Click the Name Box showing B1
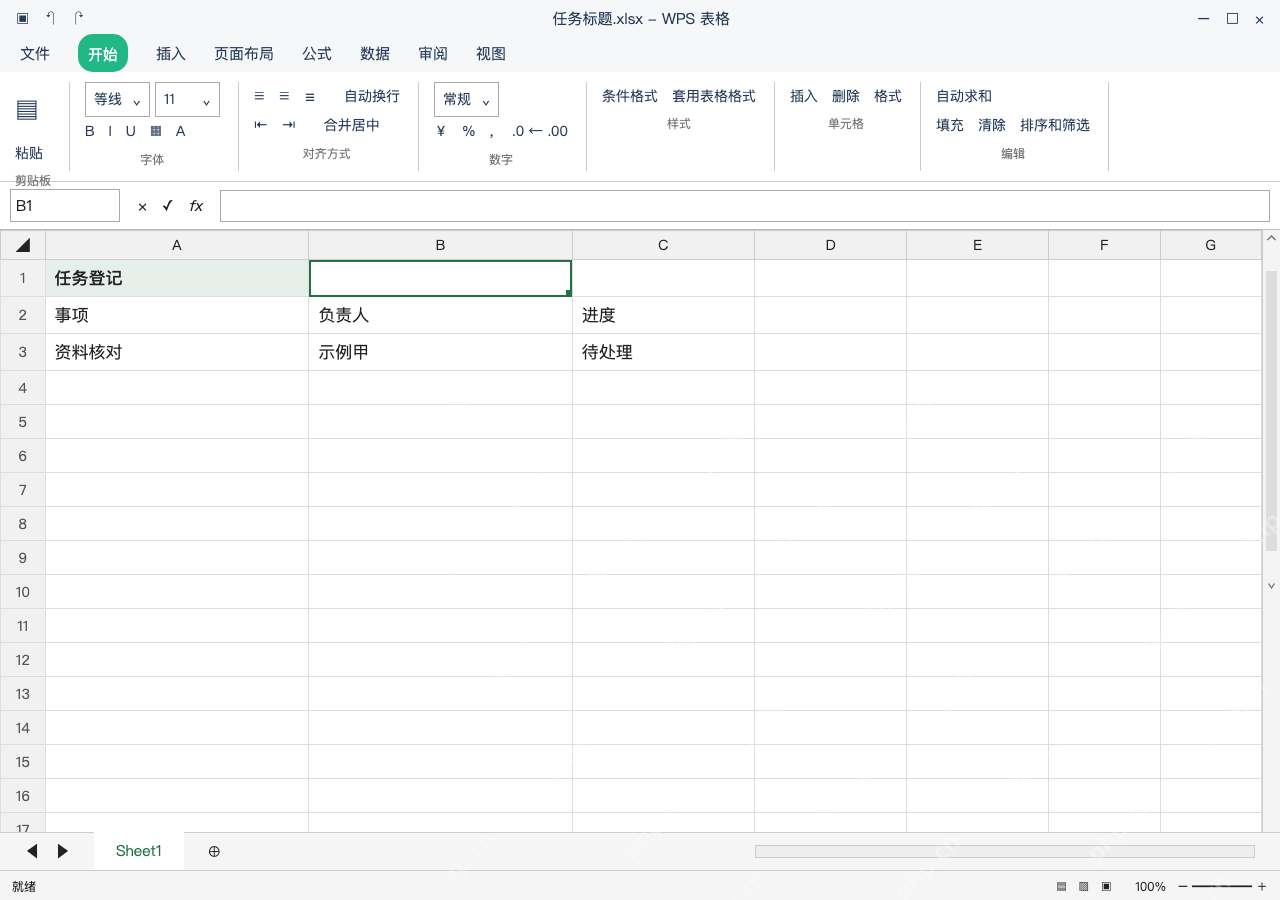Viewport: 1280px width, 900px height. (65, 206)
